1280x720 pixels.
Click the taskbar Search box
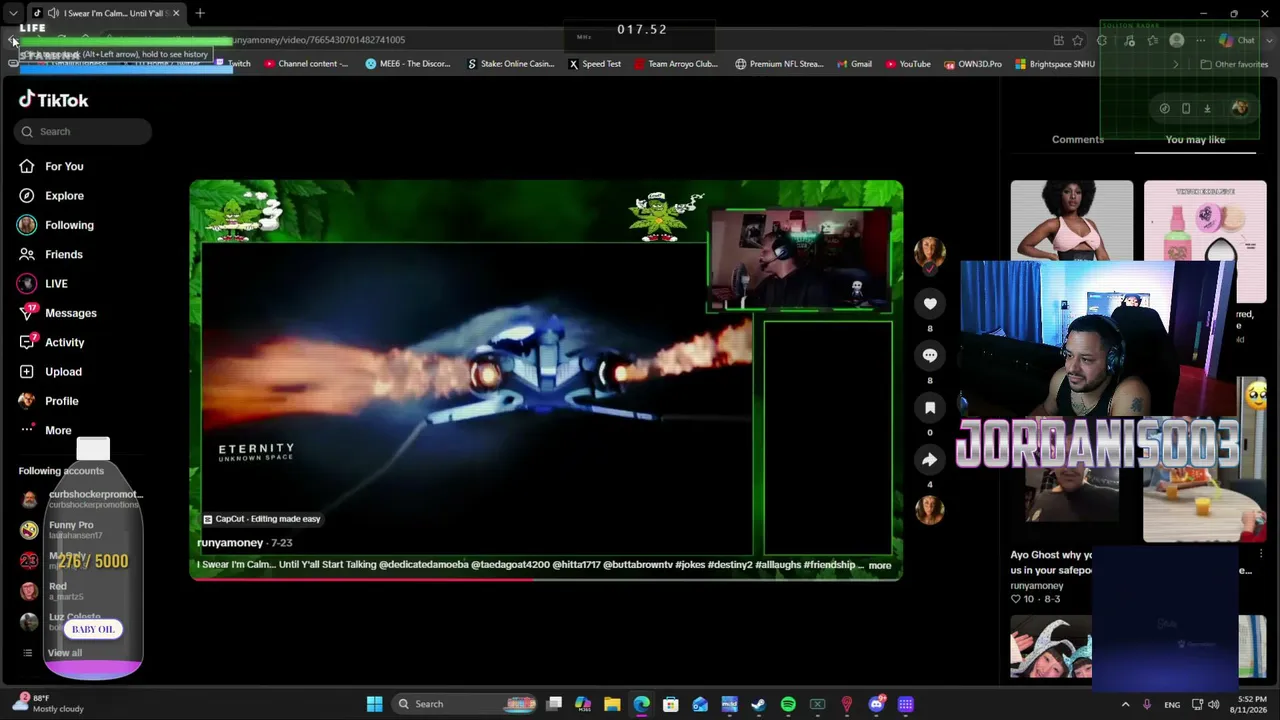point(466,704)
